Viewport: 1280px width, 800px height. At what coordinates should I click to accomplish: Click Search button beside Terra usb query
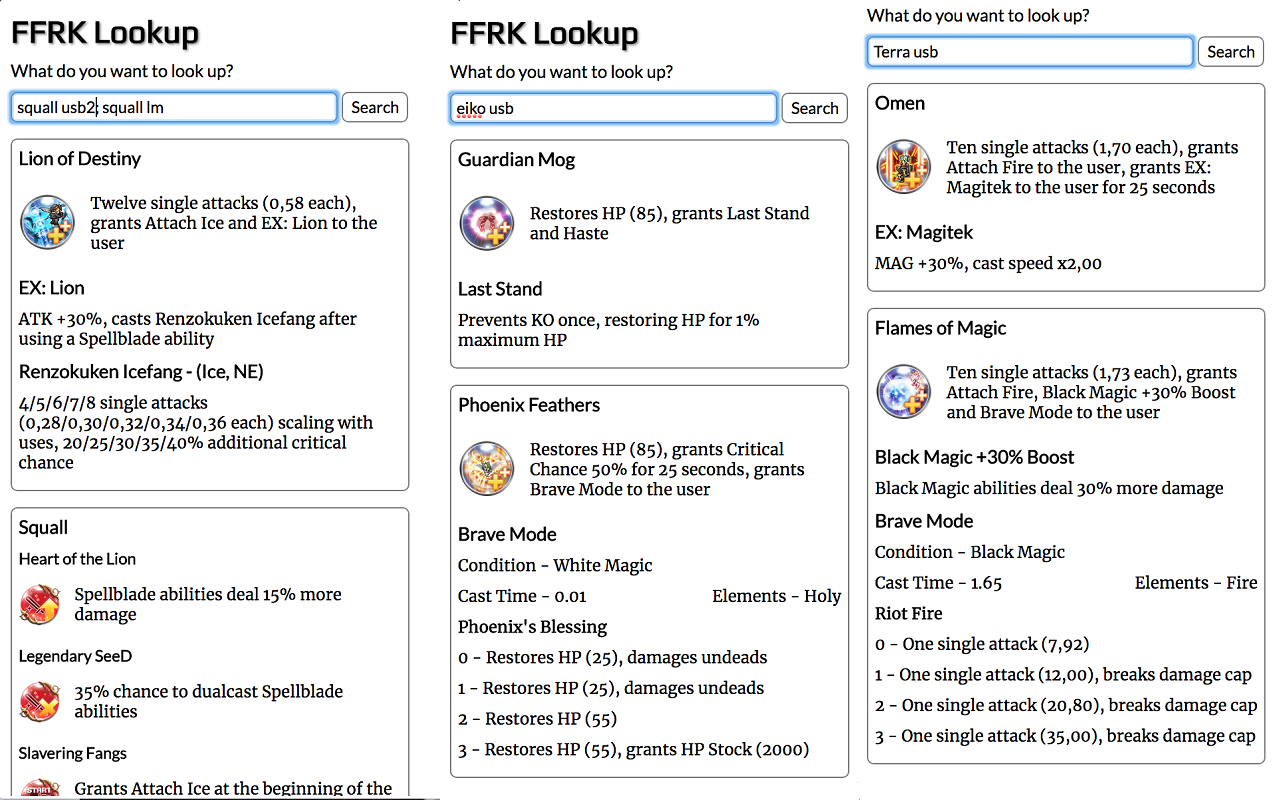pyautogui.click(x=1231, y=52)
